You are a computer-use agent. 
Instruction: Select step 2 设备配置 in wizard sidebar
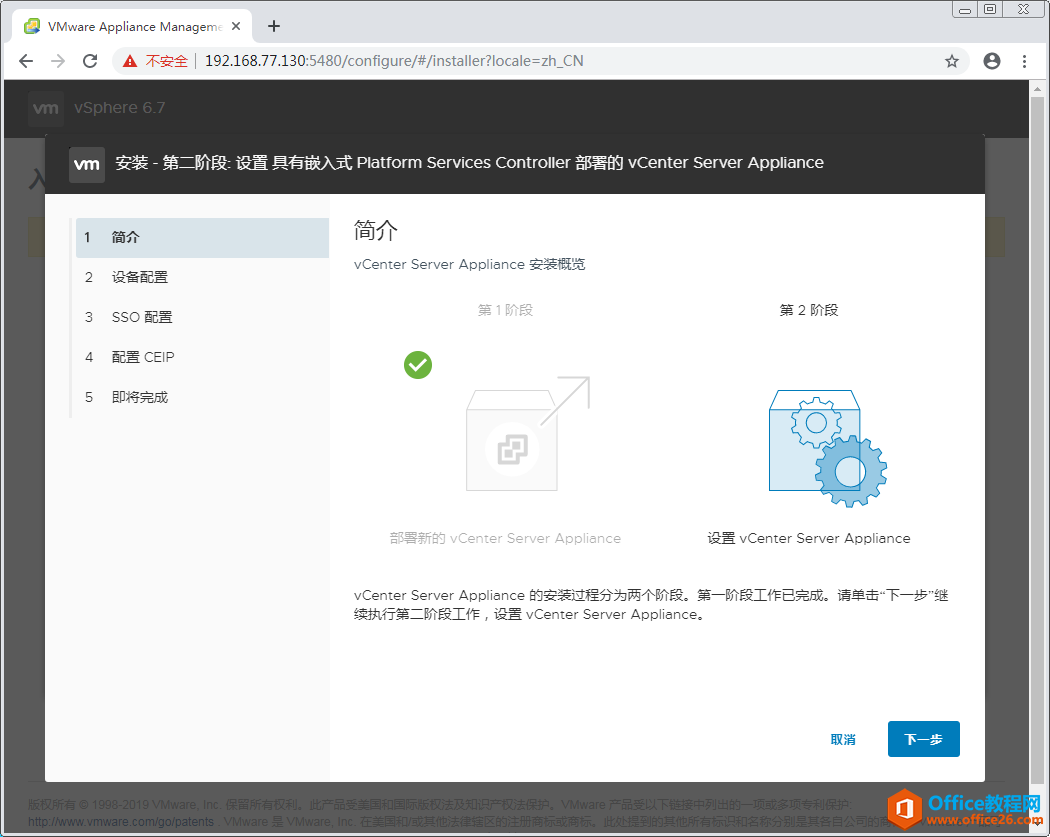point(202,277)
